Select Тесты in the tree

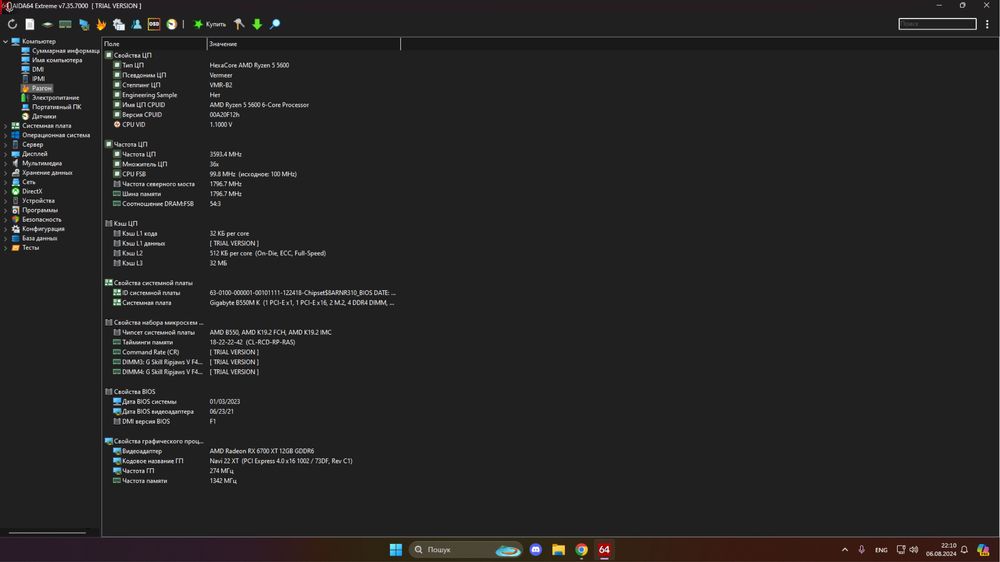(30, 248)
